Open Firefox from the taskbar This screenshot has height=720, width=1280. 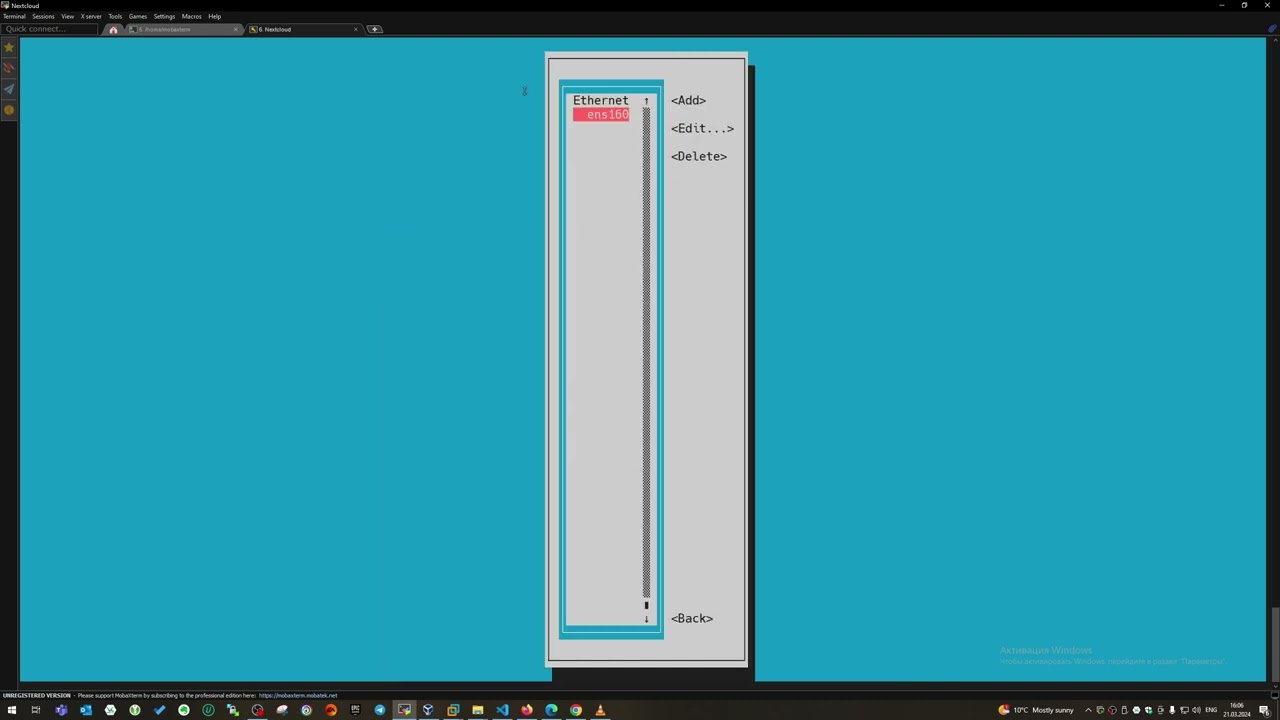point(527,710)
